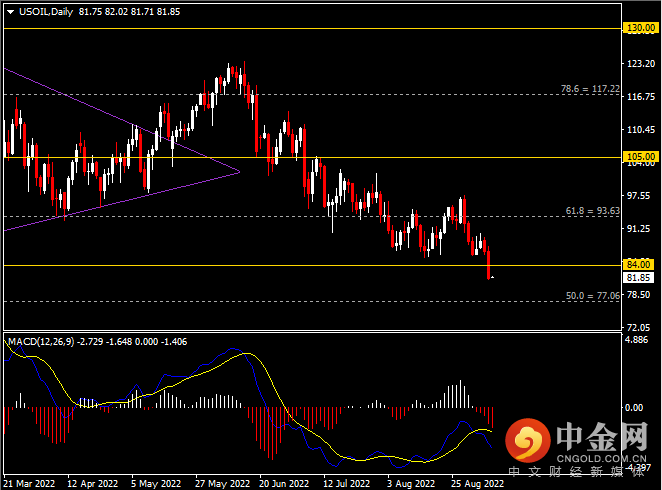Click the Fibonacci label 61.8 = 93.63
The image size is (662, 490).
(592, 211)
